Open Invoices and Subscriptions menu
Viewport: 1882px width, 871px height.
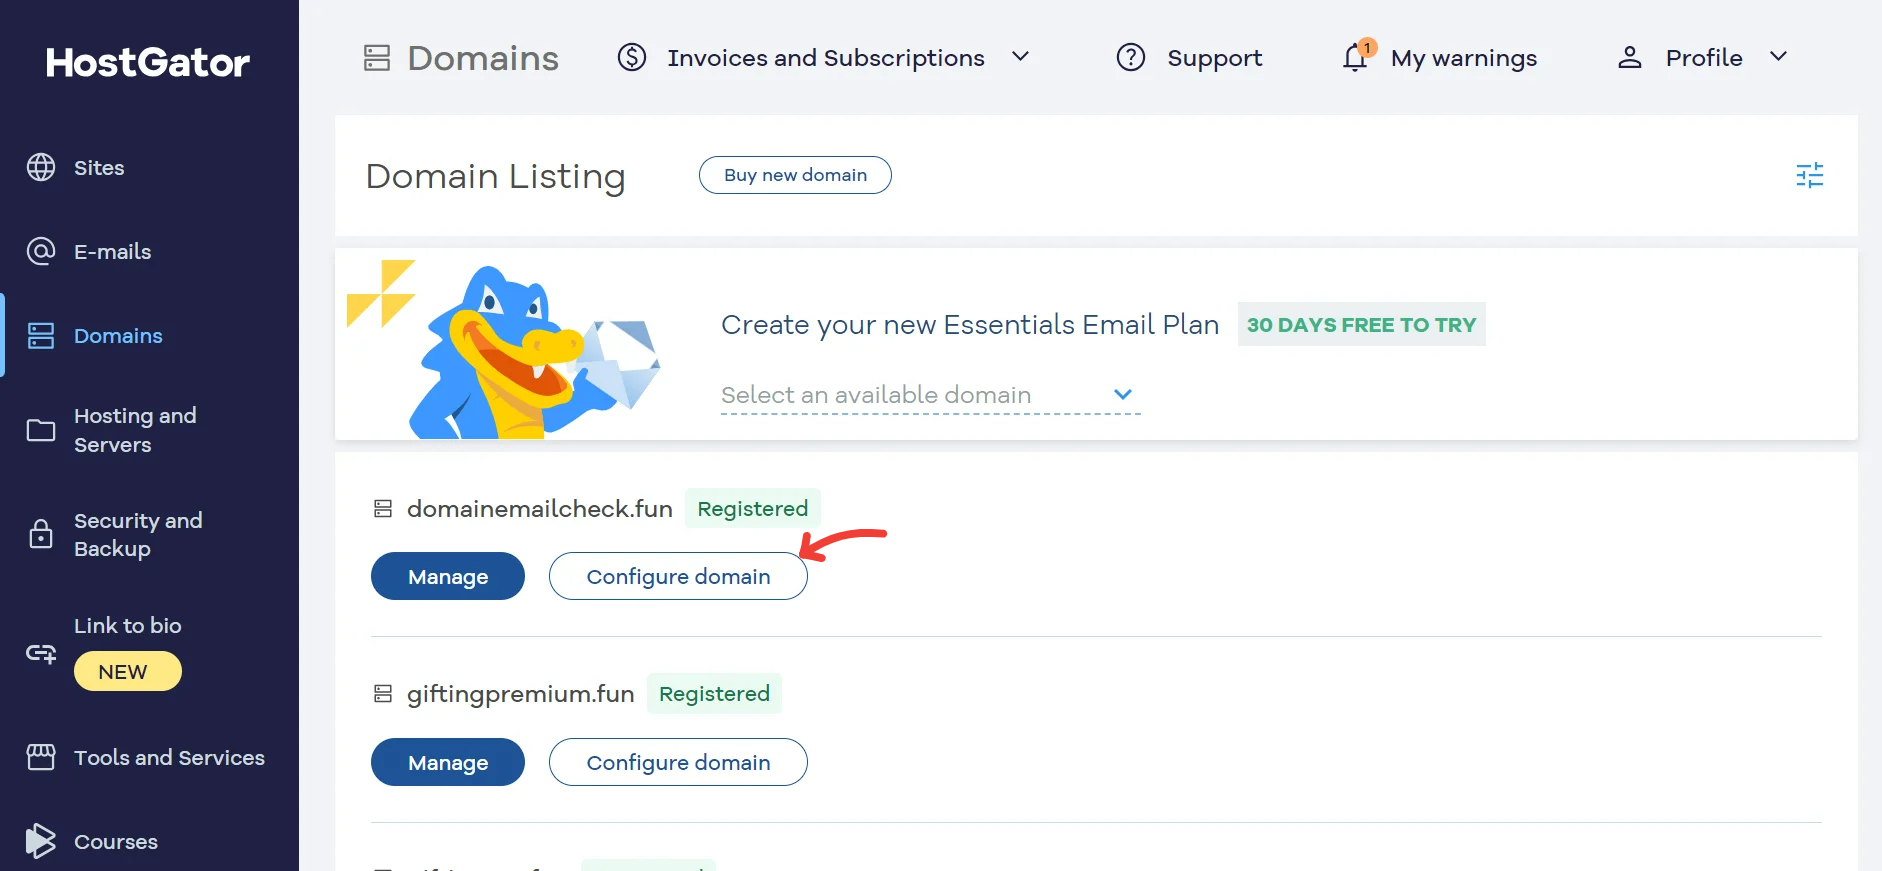826,58
